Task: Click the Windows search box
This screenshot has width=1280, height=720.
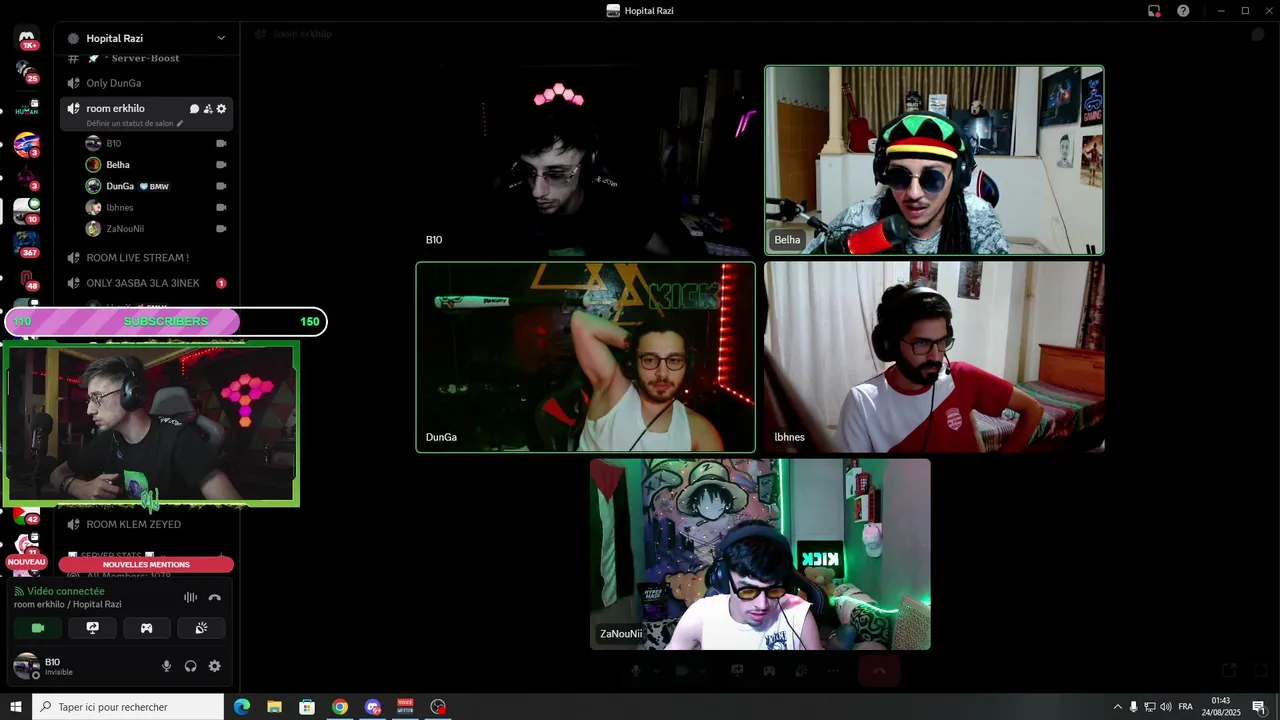Action: [128, 707]
